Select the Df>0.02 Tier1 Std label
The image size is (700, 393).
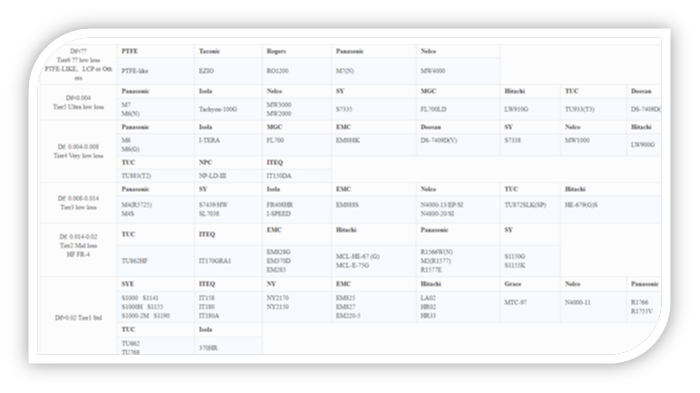78,318
